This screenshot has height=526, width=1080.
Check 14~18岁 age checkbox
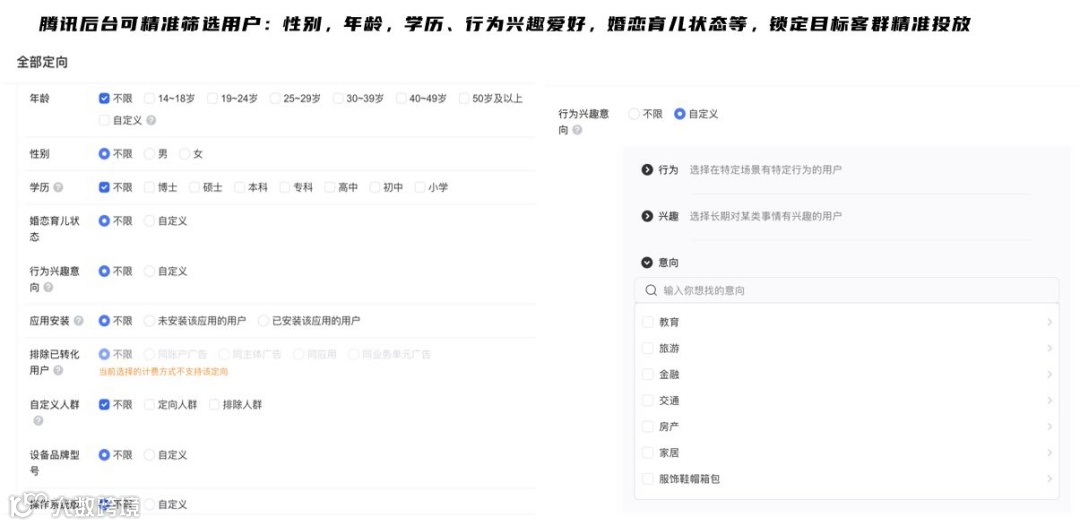pos(149,98)
